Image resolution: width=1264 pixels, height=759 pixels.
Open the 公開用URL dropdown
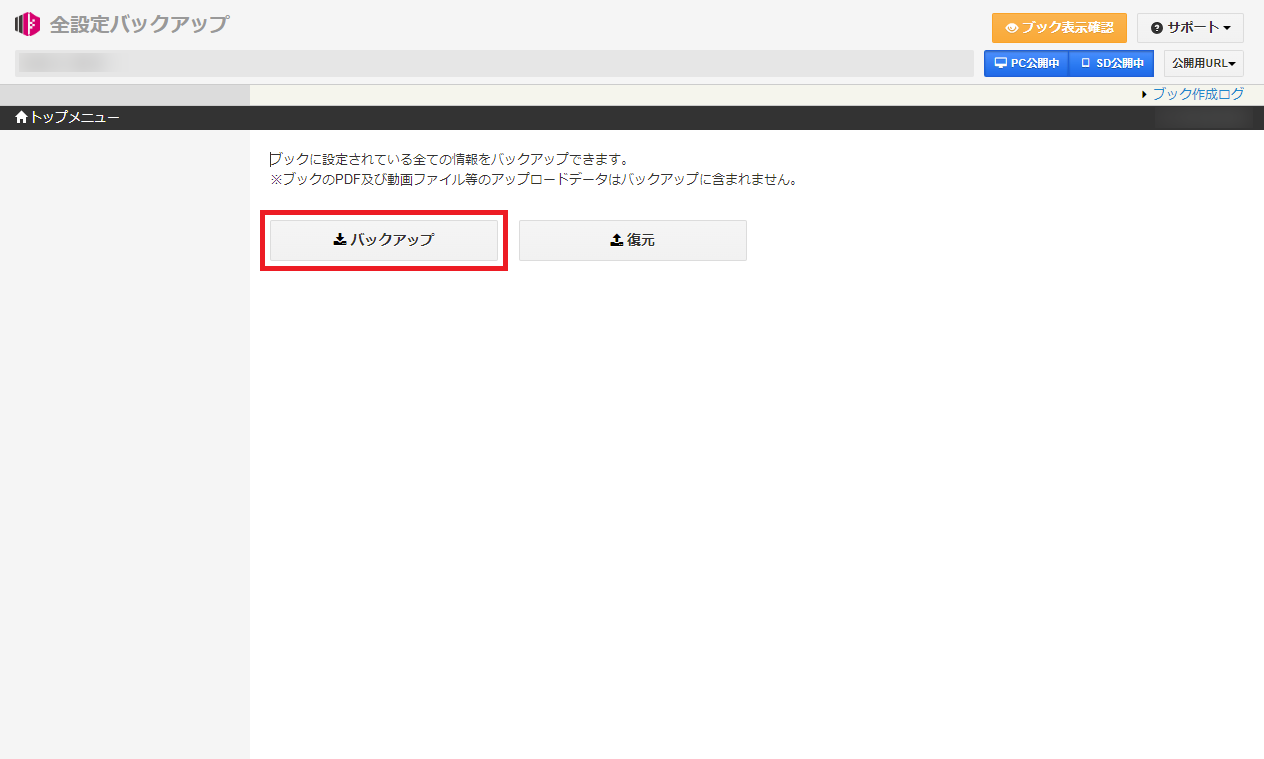[x=1203, y=63]
